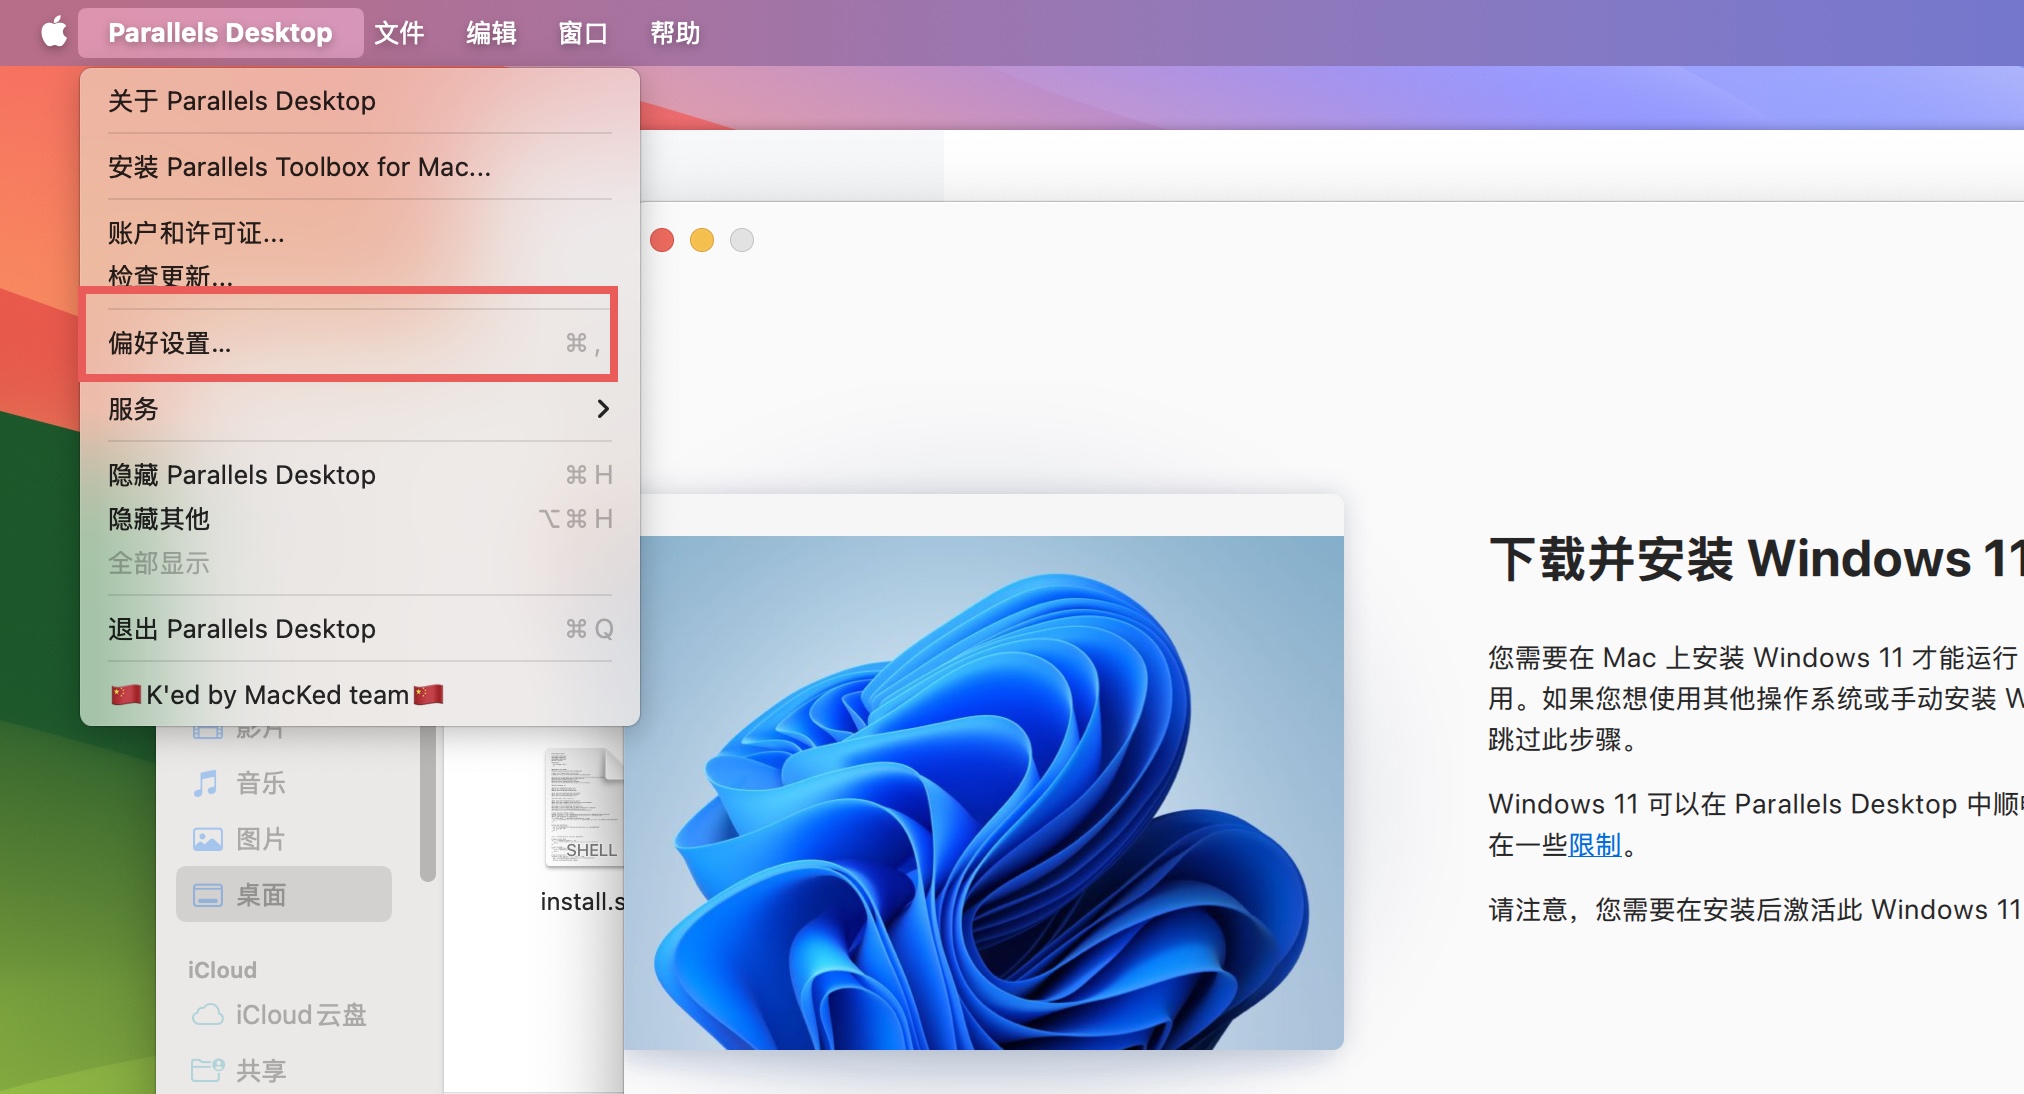
Task: Click the 下载并安装 Windows 11 heading
Action: 1756,558
